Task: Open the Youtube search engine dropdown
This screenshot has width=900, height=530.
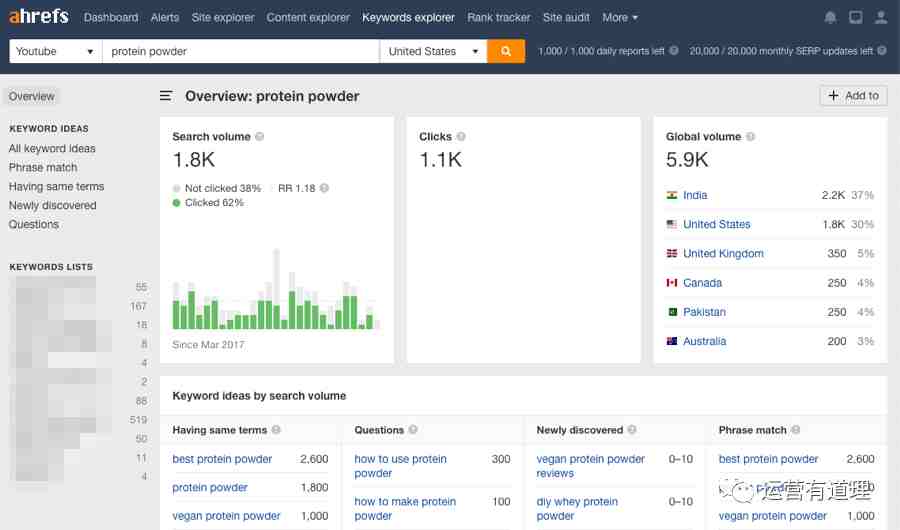Action: (55, 51)
